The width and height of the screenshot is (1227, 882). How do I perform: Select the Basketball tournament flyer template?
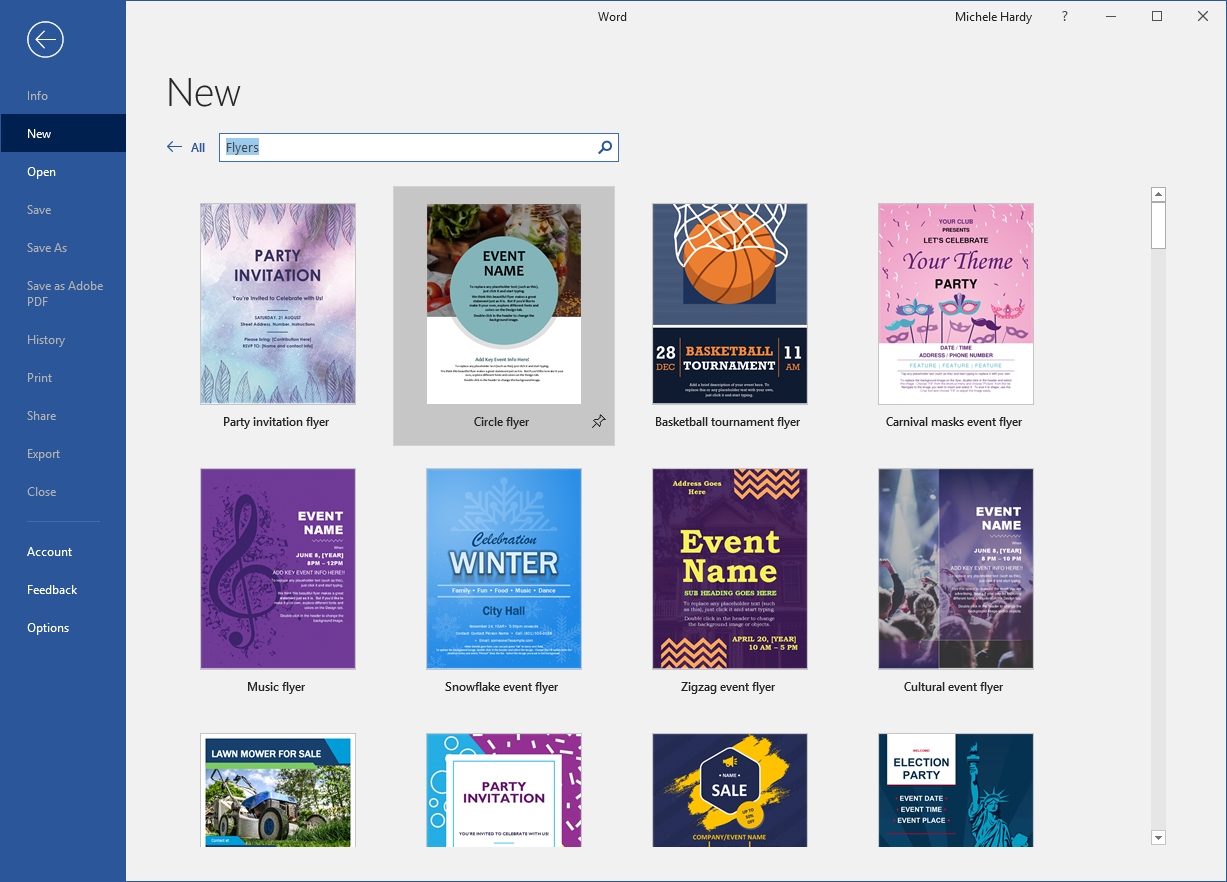tap(729, 304)
